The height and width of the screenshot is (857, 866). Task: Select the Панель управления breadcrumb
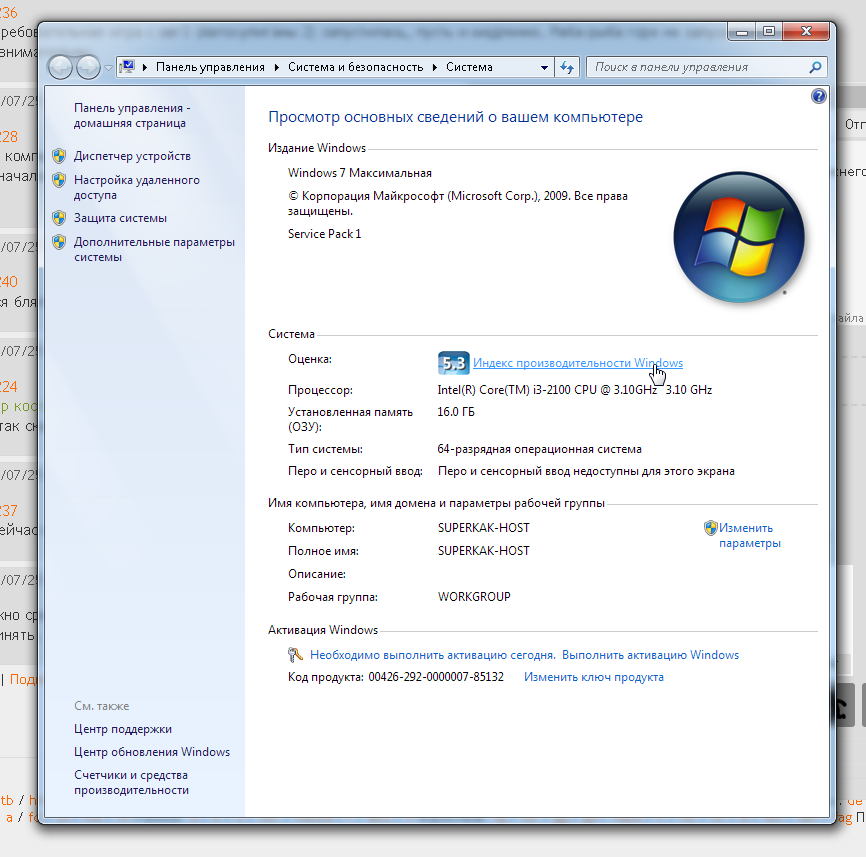(210, 67)
